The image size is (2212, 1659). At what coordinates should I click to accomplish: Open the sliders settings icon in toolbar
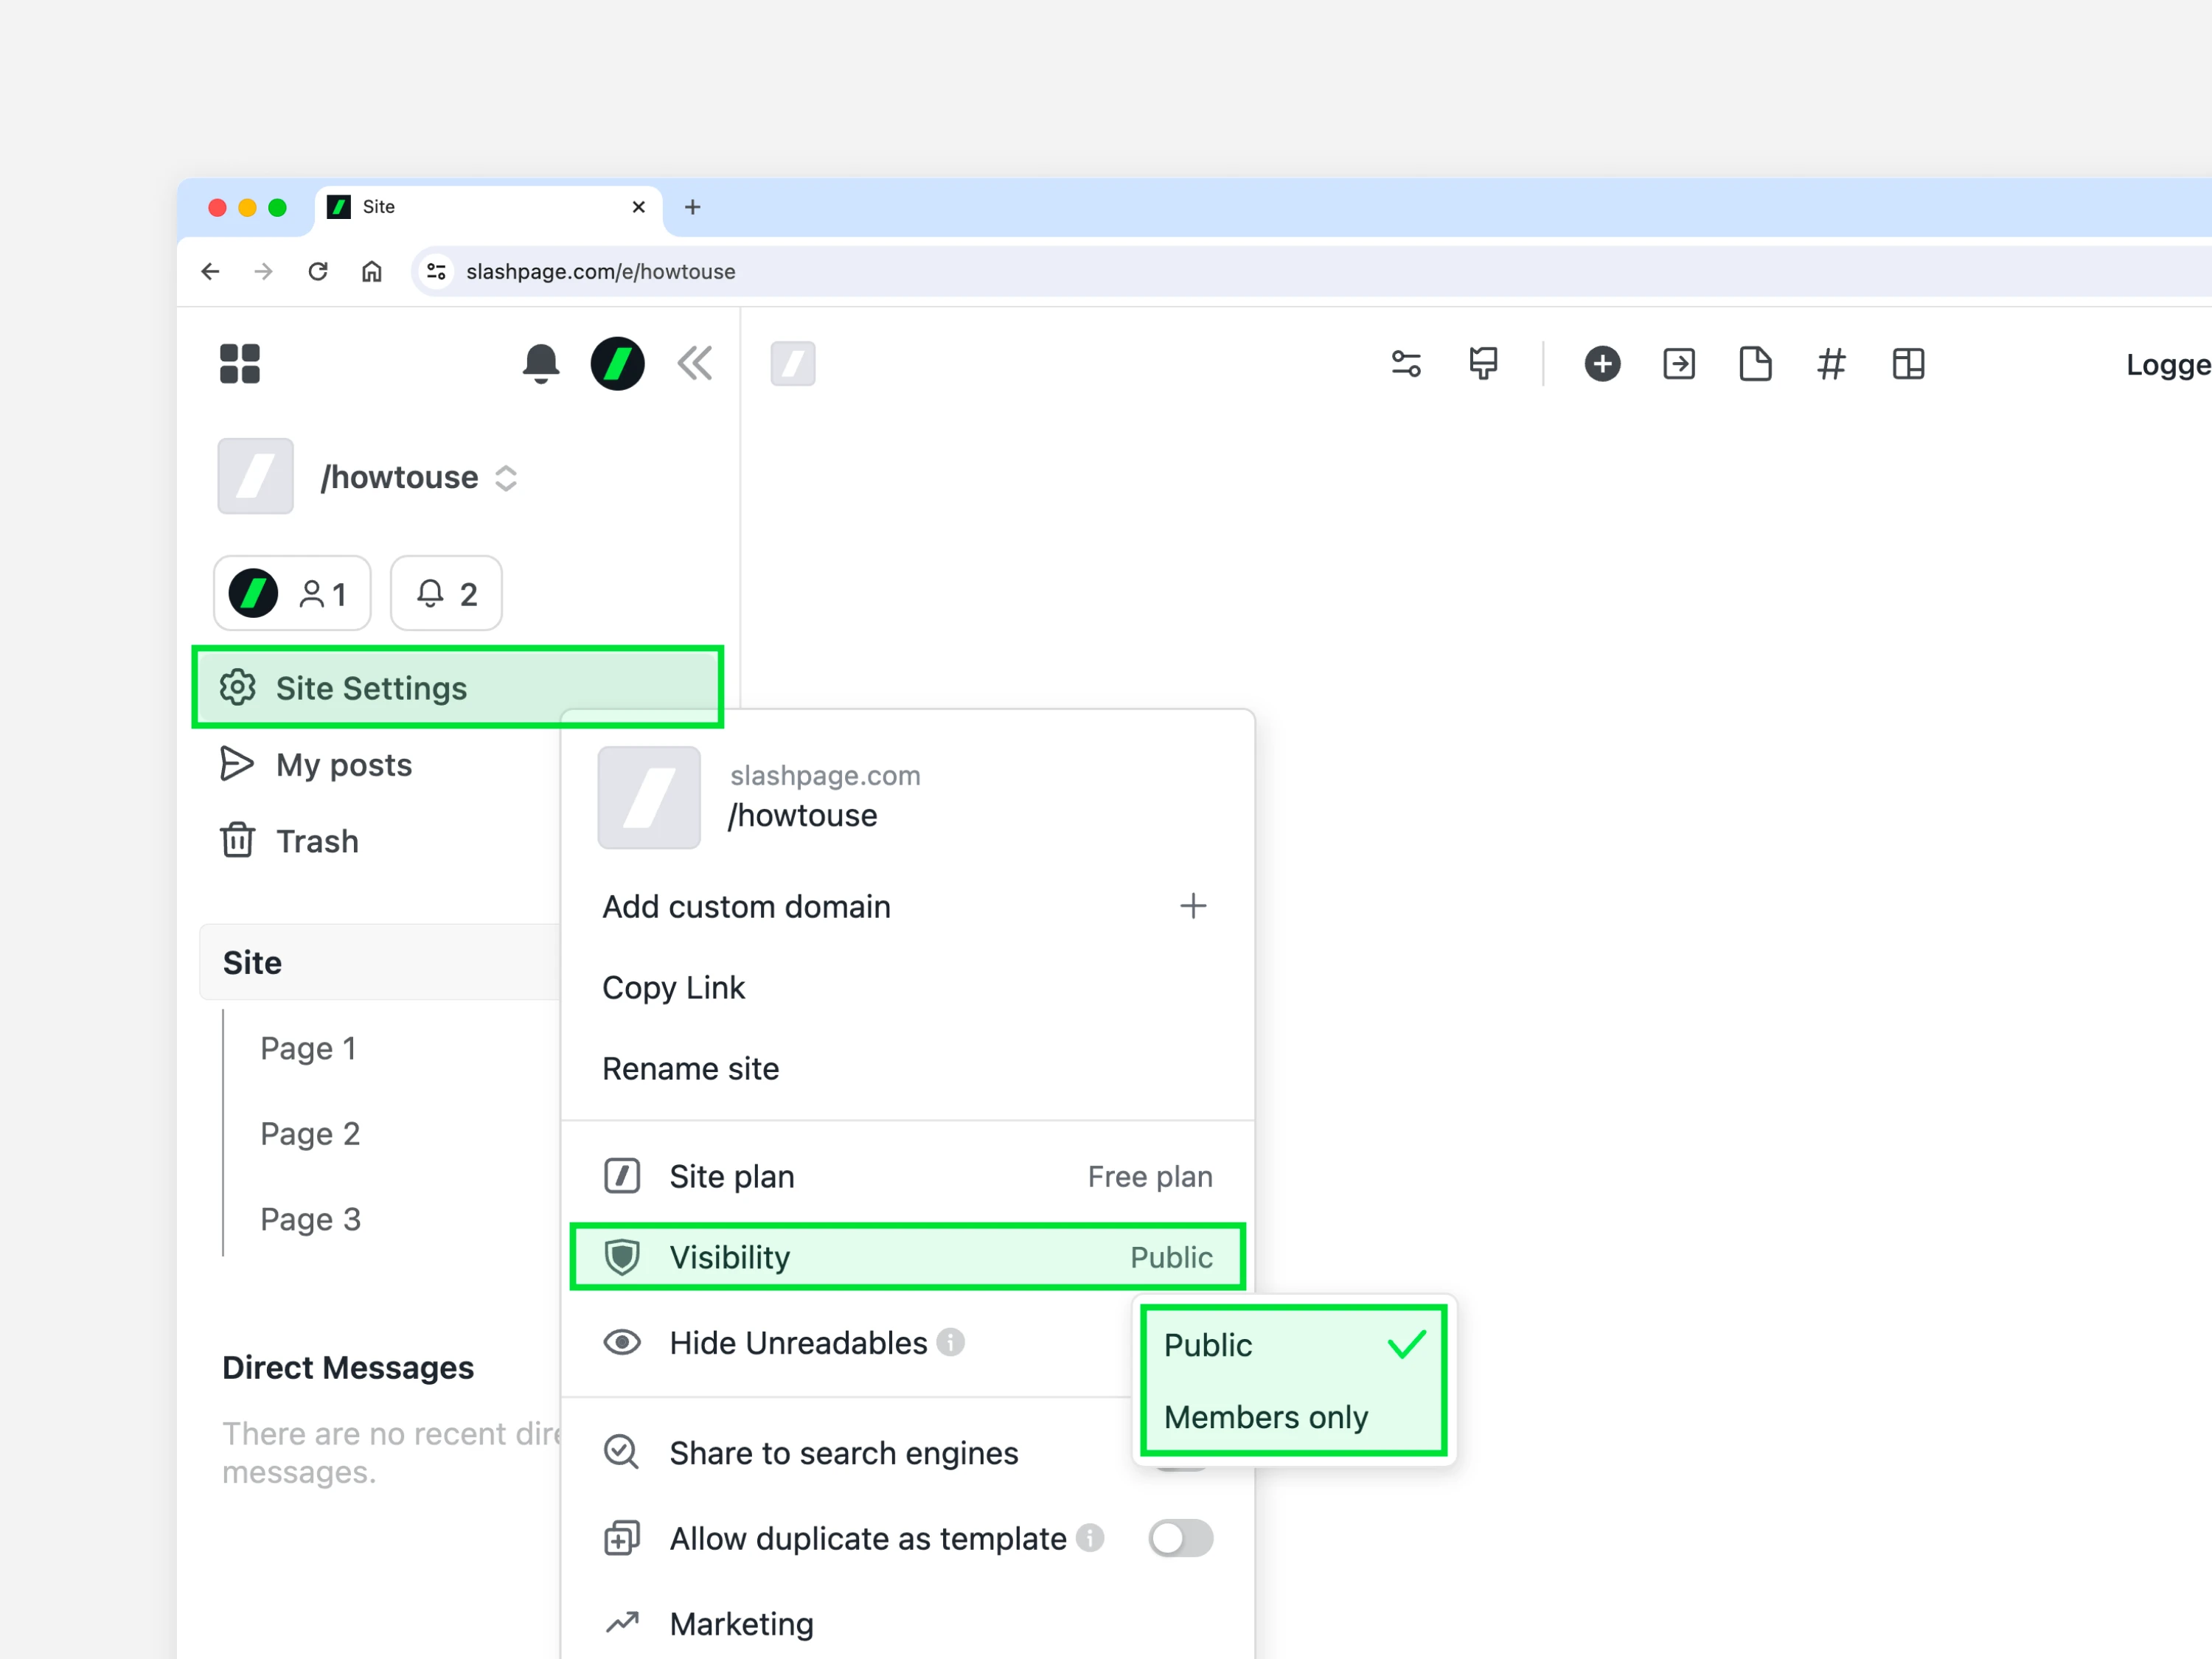(1406, 364)
